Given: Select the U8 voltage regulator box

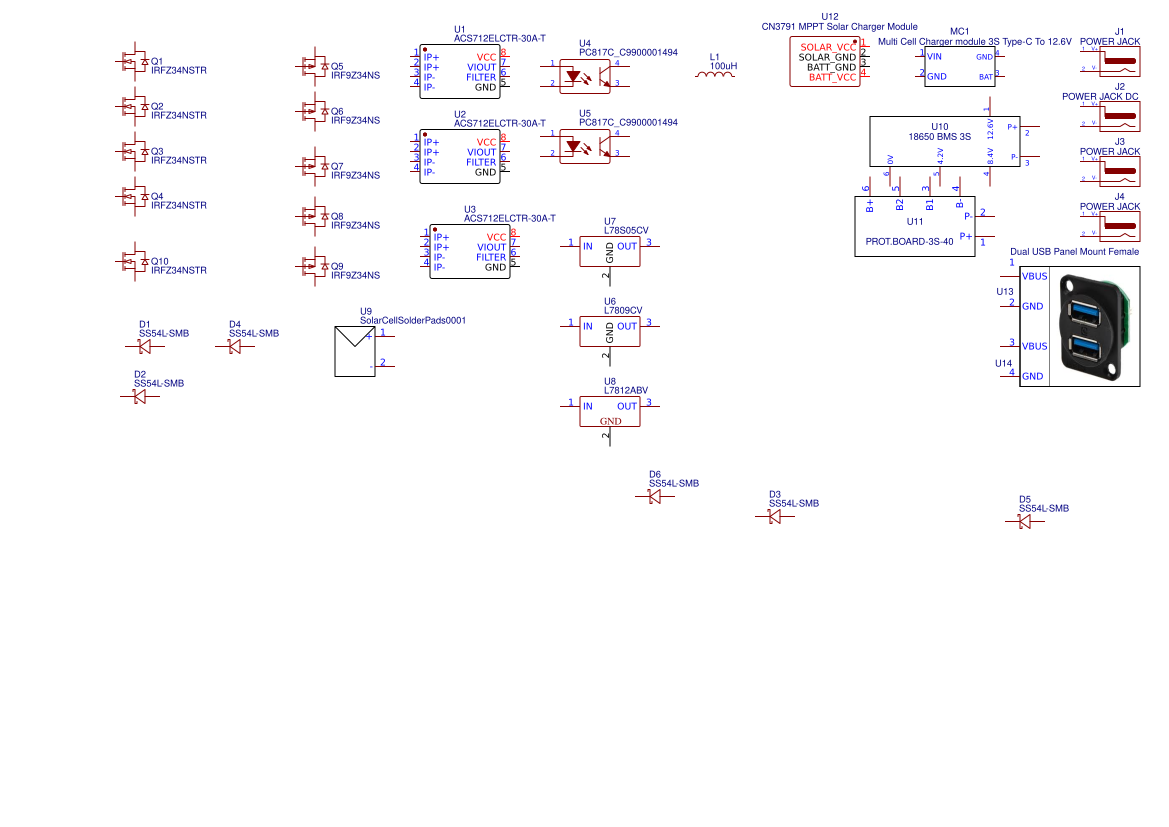Looking at the screenshot, I should (x=610, y=412).
